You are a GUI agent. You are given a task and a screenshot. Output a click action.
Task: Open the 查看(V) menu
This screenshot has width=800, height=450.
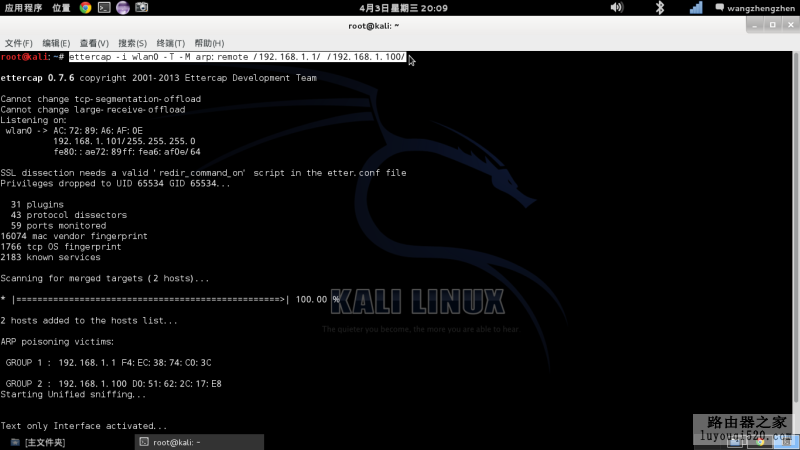point(94,43)
